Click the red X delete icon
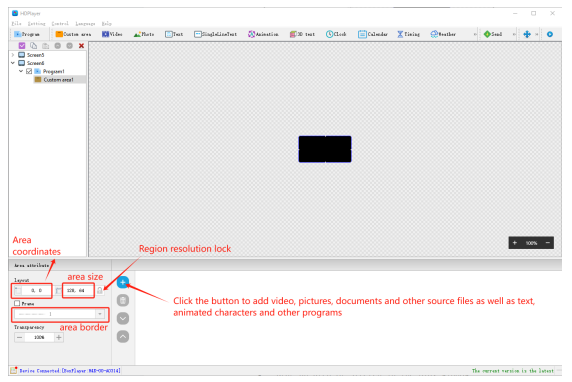Image resolution: width=572 pixels, height=382 pixels. click(x=81, y=46)
